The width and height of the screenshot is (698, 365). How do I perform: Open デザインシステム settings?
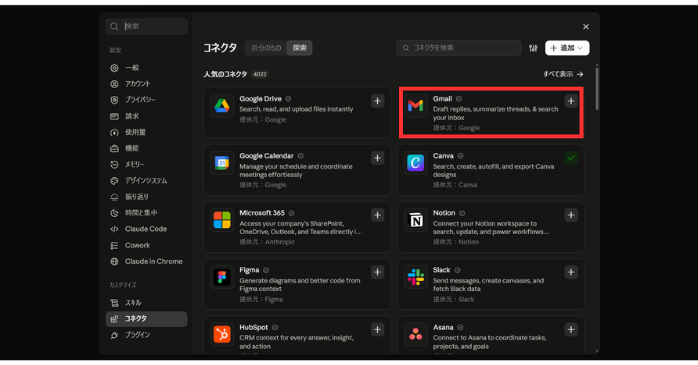coord(146,181)
